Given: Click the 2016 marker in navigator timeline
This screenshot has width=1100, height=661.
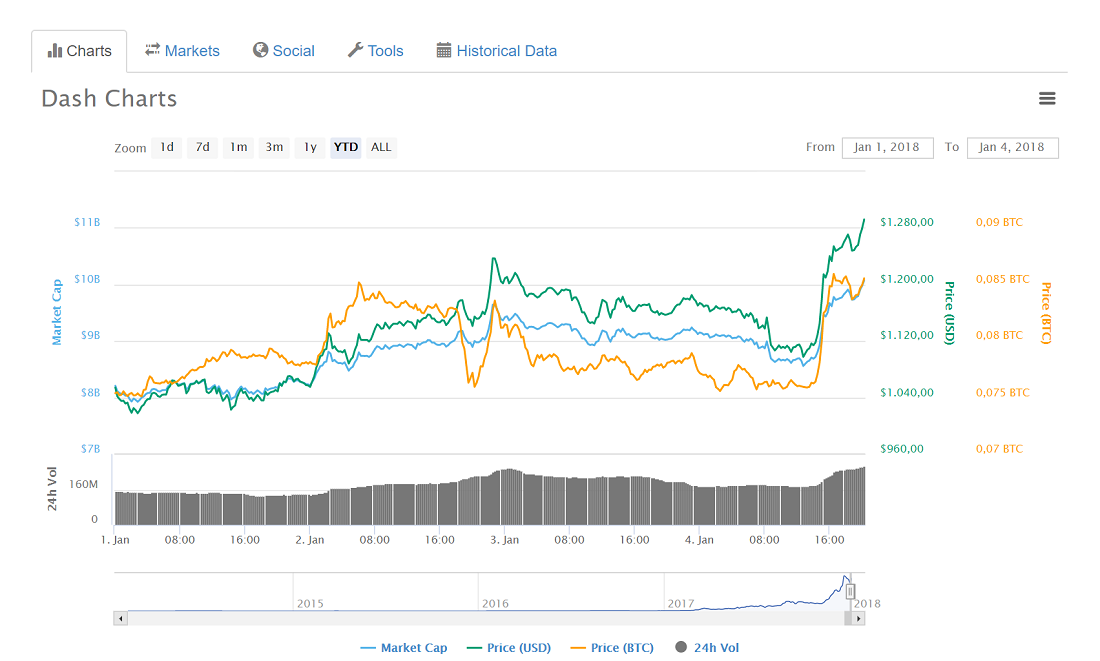Looking at the screenshot, I should [495, 603].
